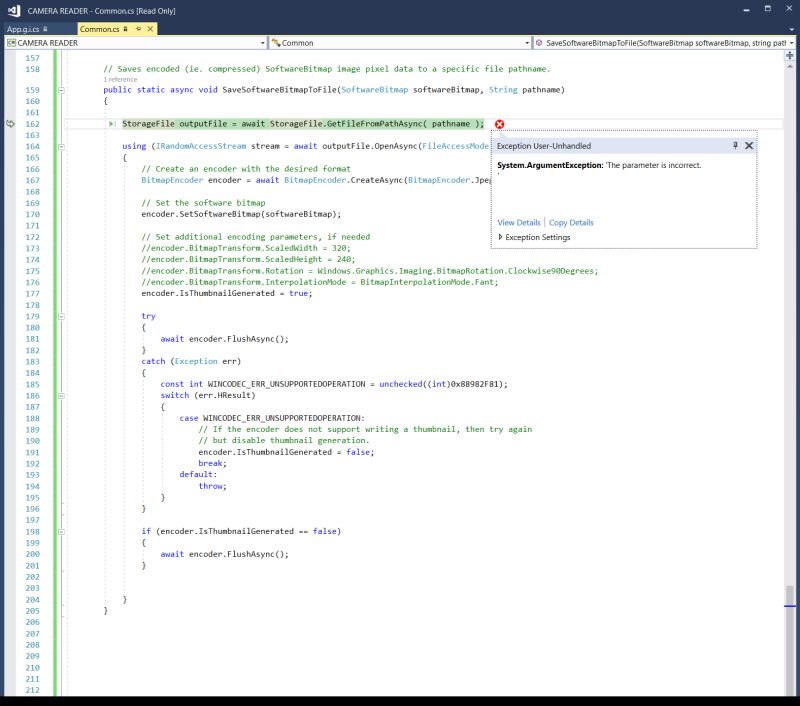Click Copy Details in the exception popup
Image resolution: width=800 pixels, height=706 pixels.
point(570,222)
